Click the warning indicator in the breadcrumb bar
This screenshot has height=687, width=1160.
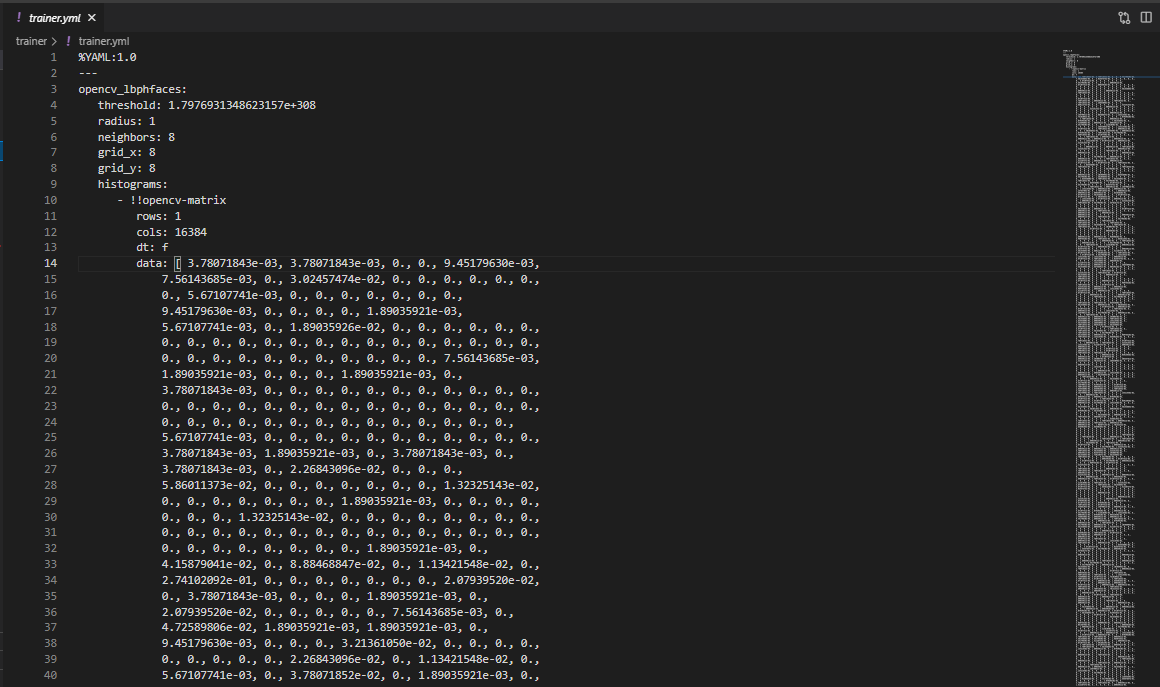pos(67,41)
